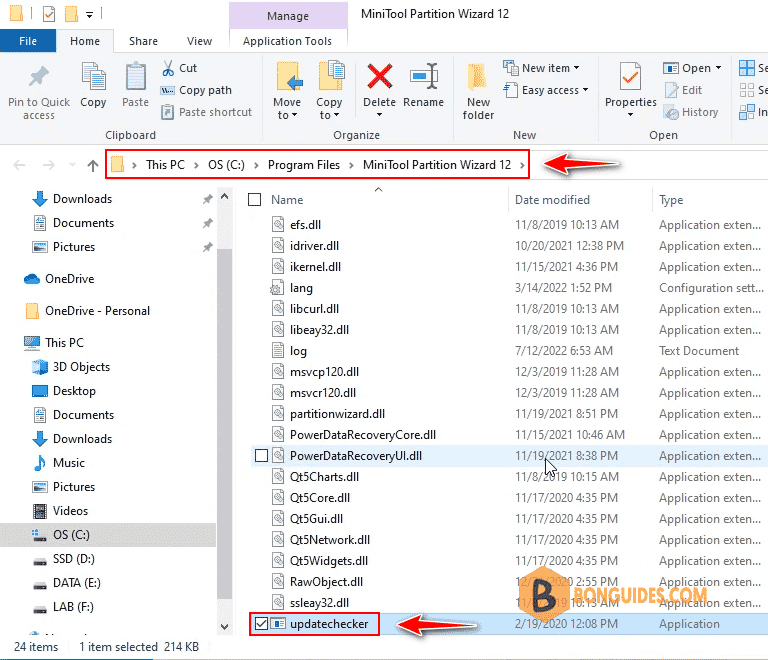The height and width of the screenshot is (660, 768).
Task: Select the Qt5Network.dll file
Action: coord(330,540)
